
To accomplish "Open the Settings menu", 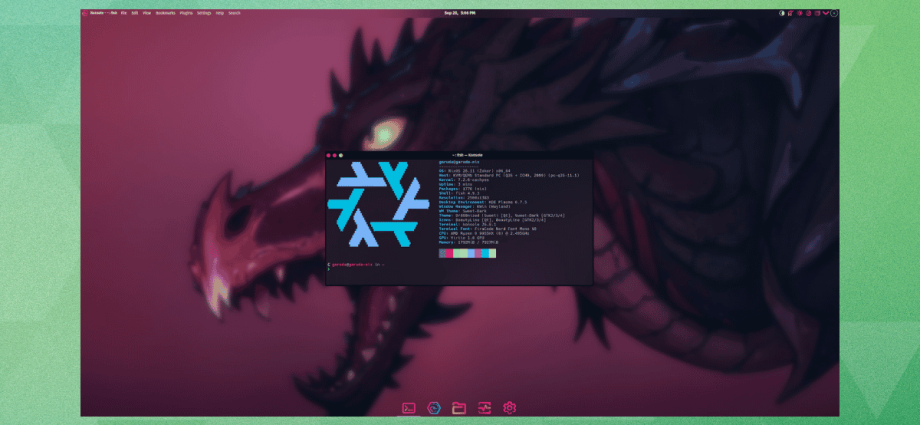I will (x=204, y=13).
